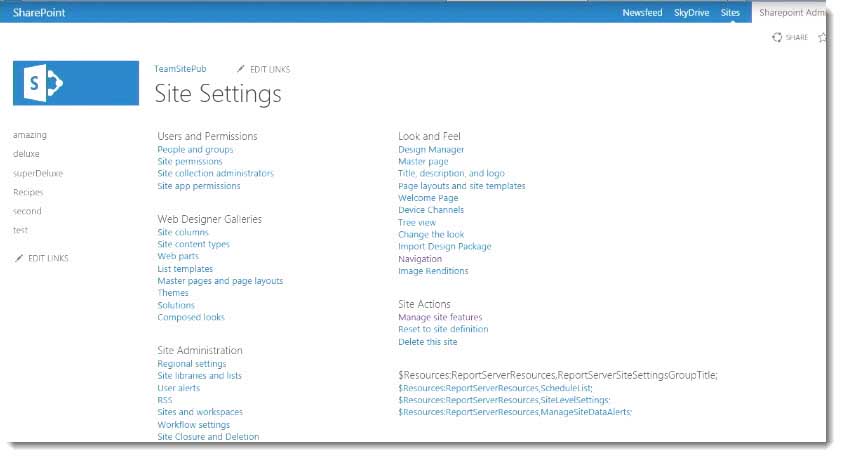Open Reset to site definition

[x=443, y=329]
